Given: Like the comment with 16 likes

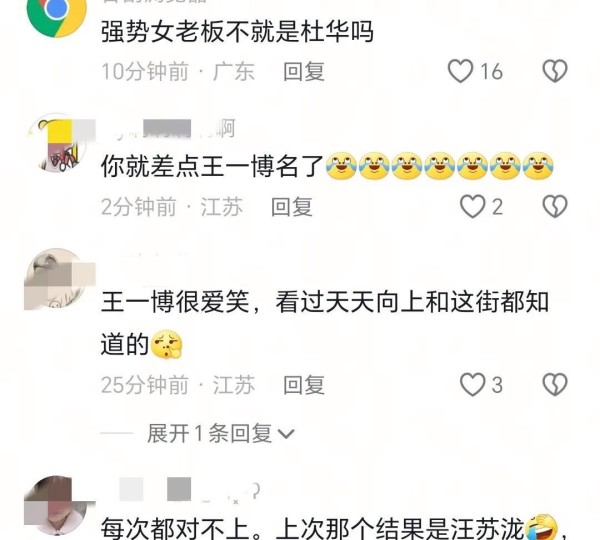Looking at the screenshot, I should (x=460, y=71).
